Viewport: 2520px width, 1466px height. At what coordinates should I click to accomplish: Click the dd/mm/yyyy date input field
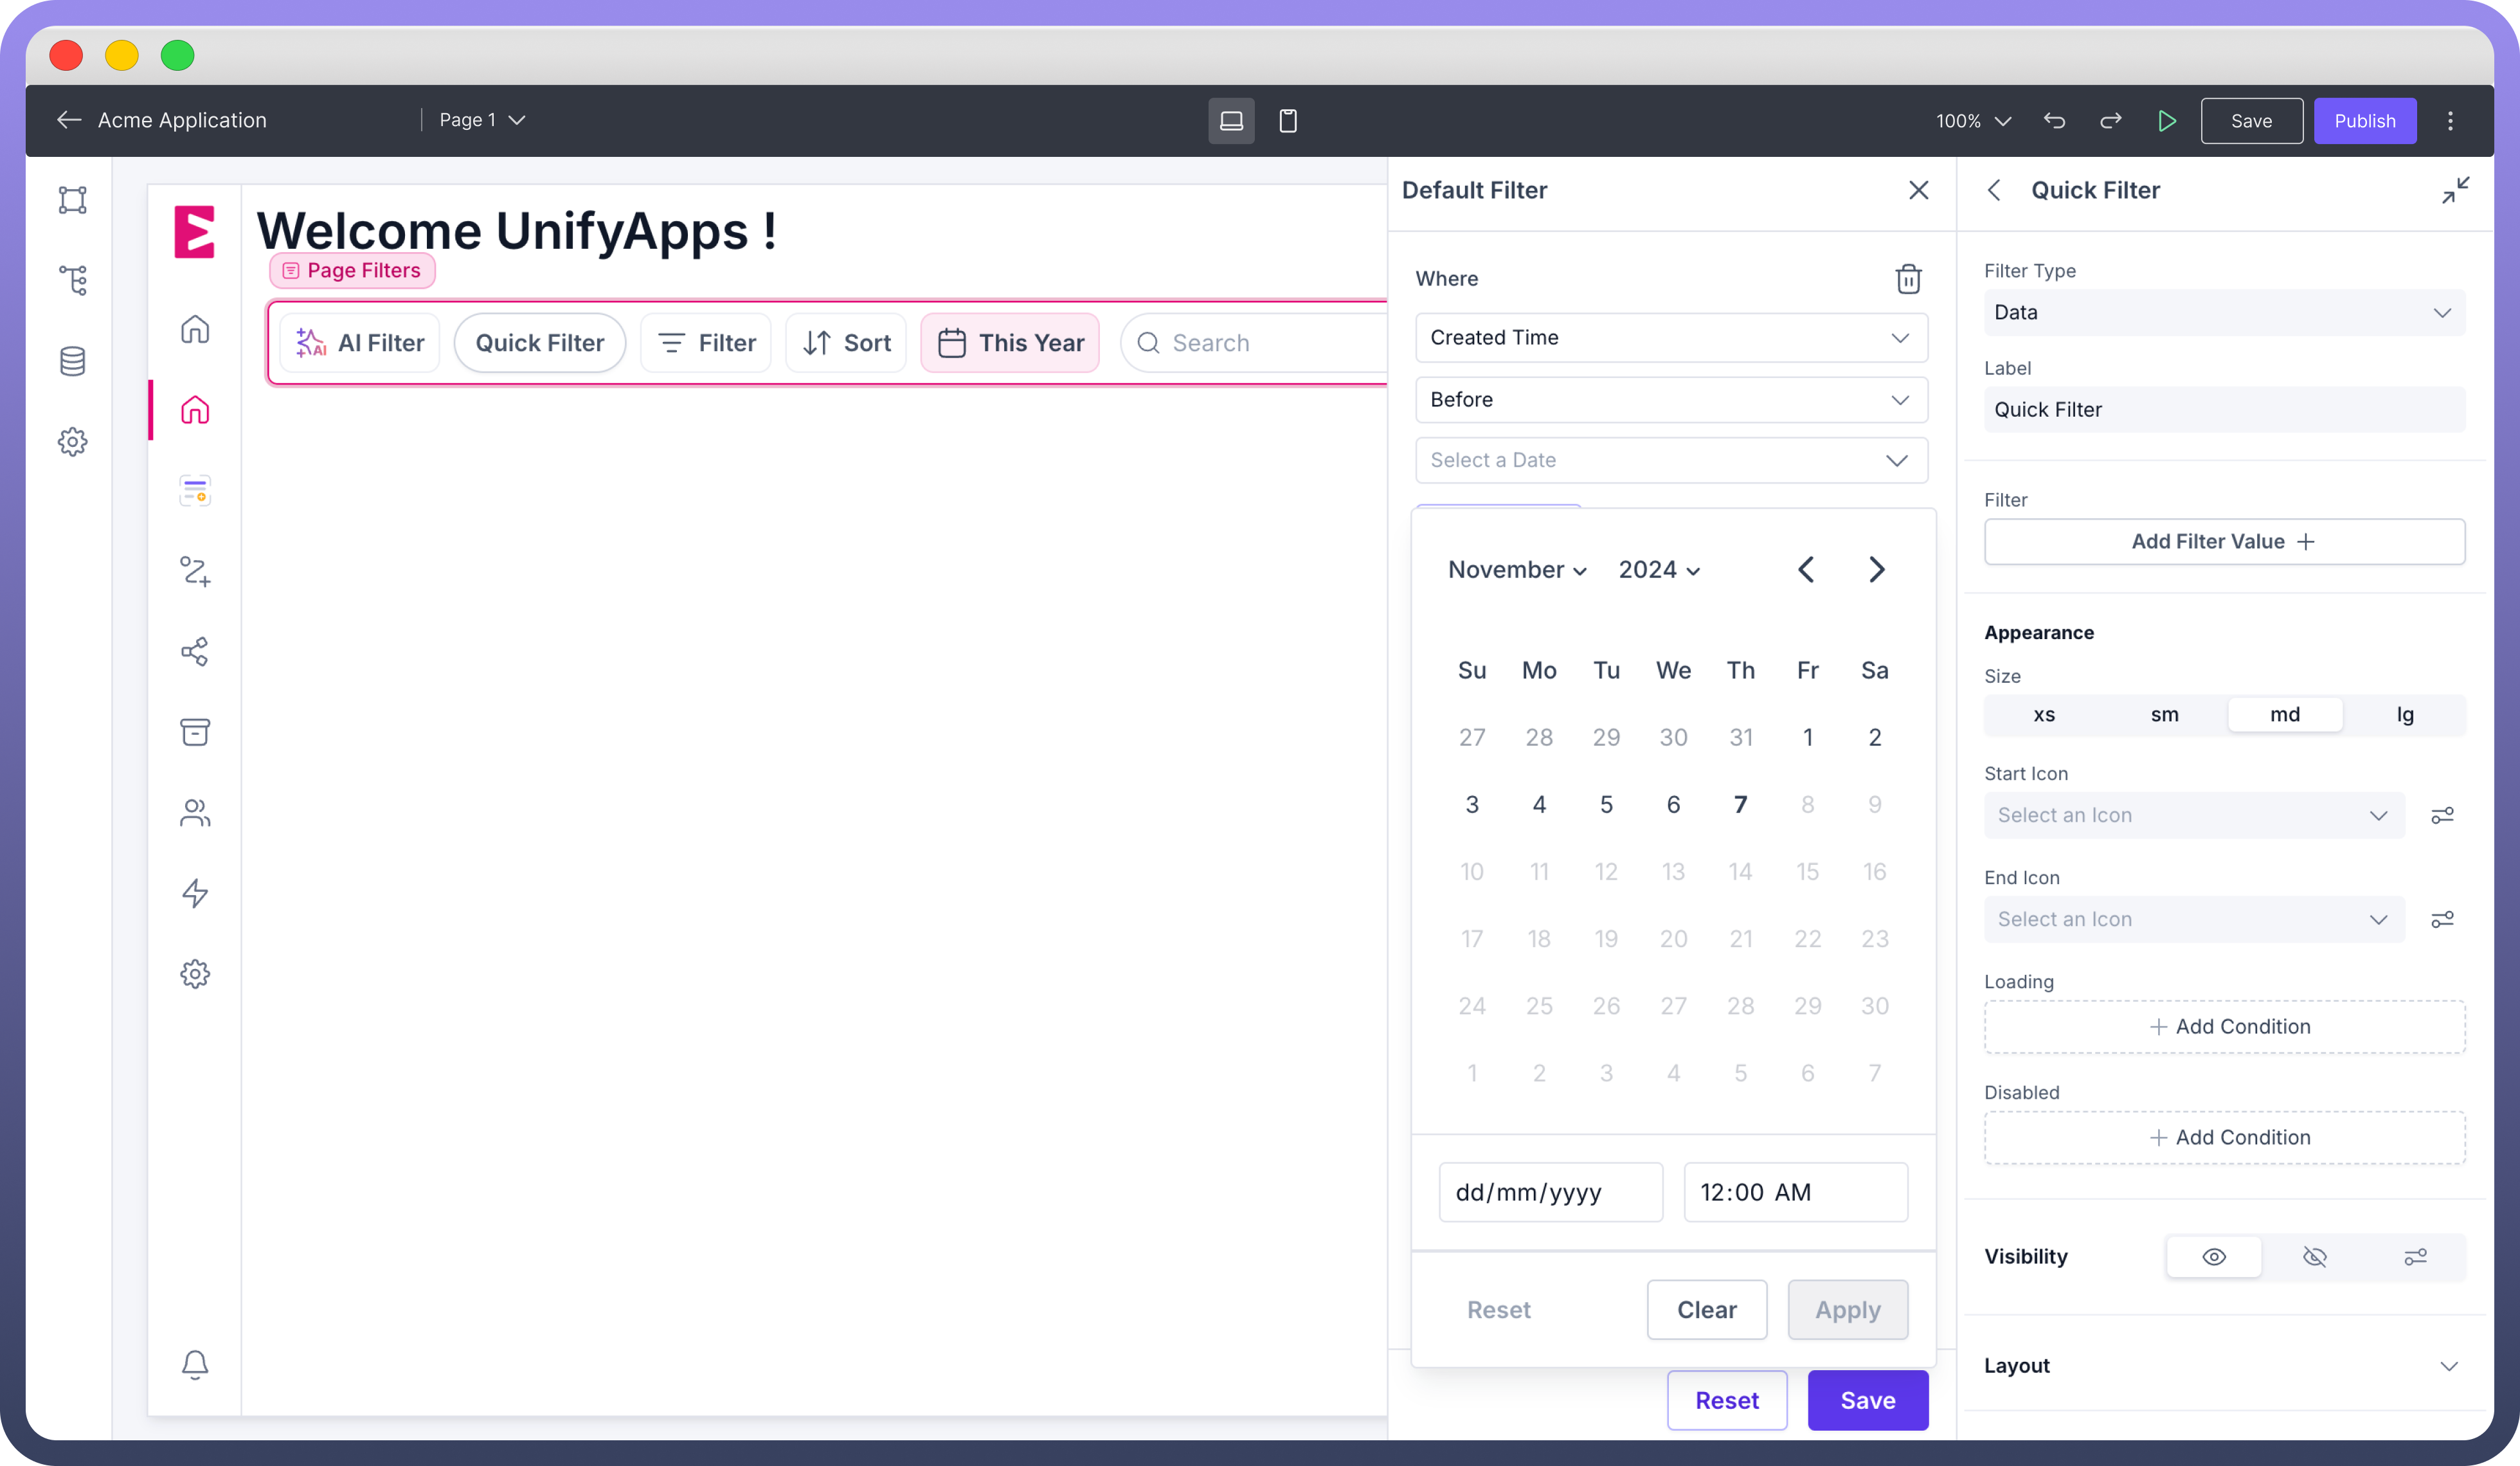(x=1550, y=1192)
